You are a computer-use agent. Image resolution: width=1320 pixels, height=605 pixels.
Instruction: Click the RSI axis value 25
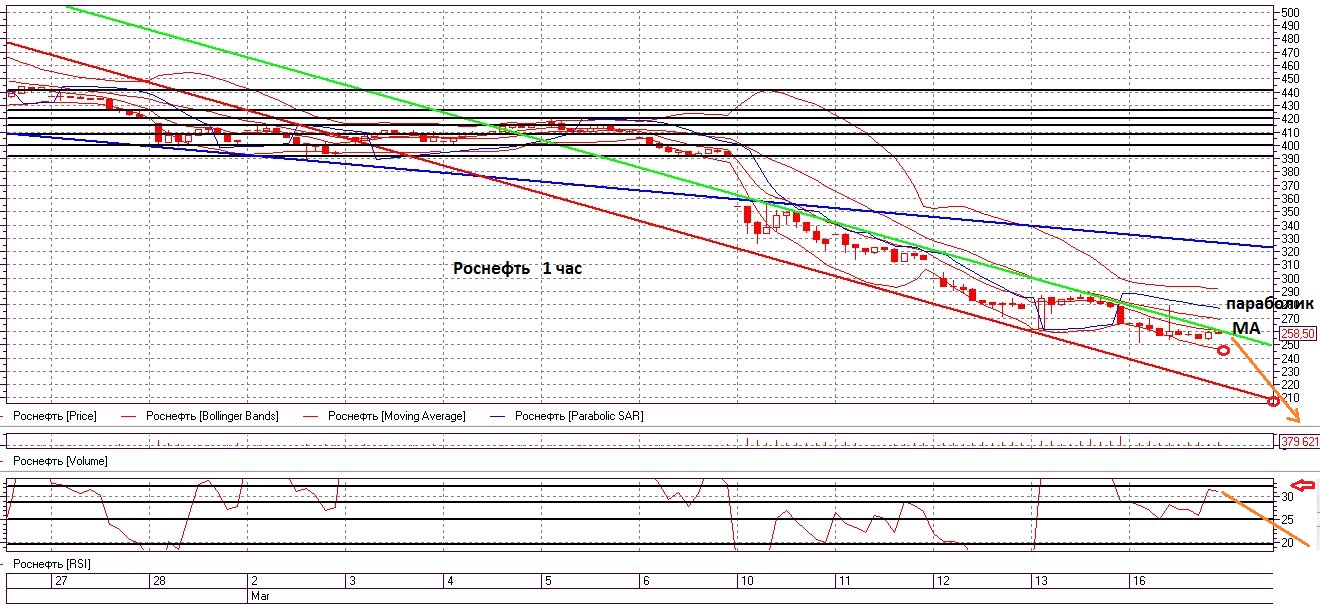point(1288,519)
